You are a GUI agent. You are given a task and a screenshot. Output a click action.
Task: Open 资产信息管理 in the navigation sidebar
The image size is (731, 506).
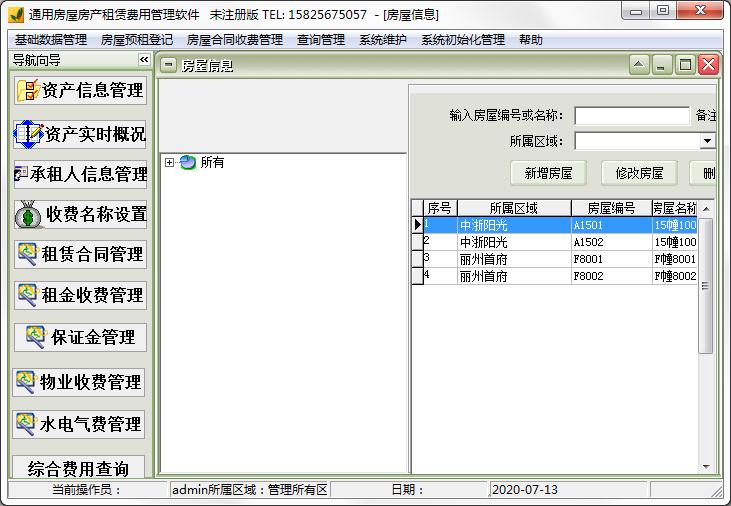[80, 90]
